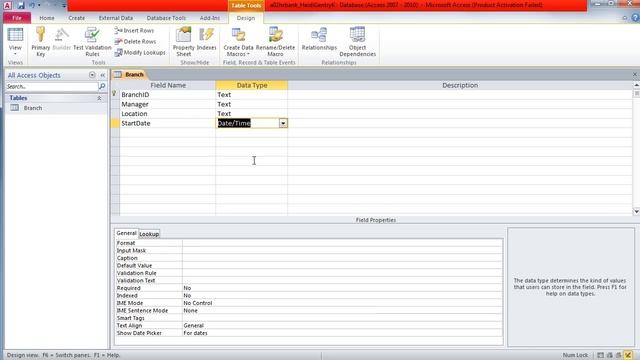Click the Manager field name cell

tap(168, 104)
